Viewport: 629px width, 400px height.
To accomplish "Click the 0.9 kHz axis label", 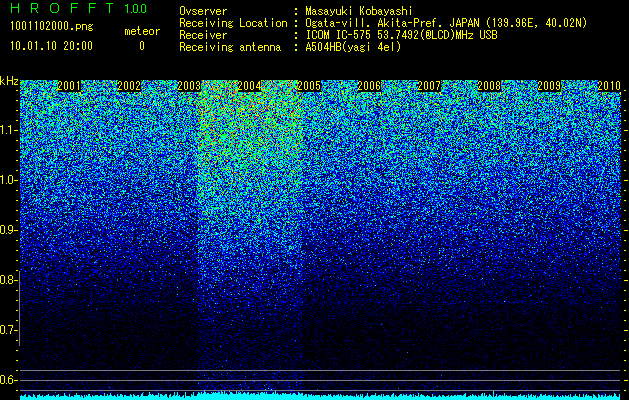I will pyautogui.click(x=9, y=230).
